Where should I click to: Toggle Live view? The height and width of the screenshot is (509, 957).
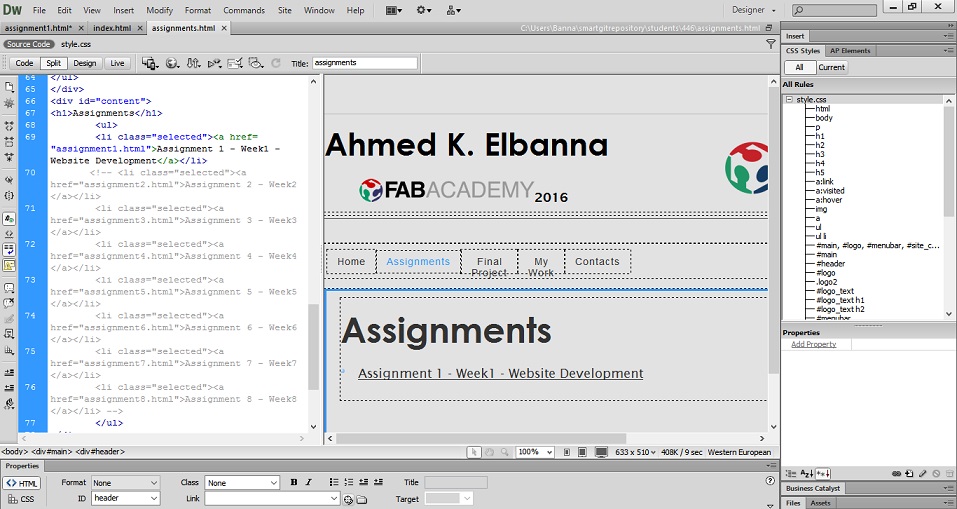tap(117, 63)
